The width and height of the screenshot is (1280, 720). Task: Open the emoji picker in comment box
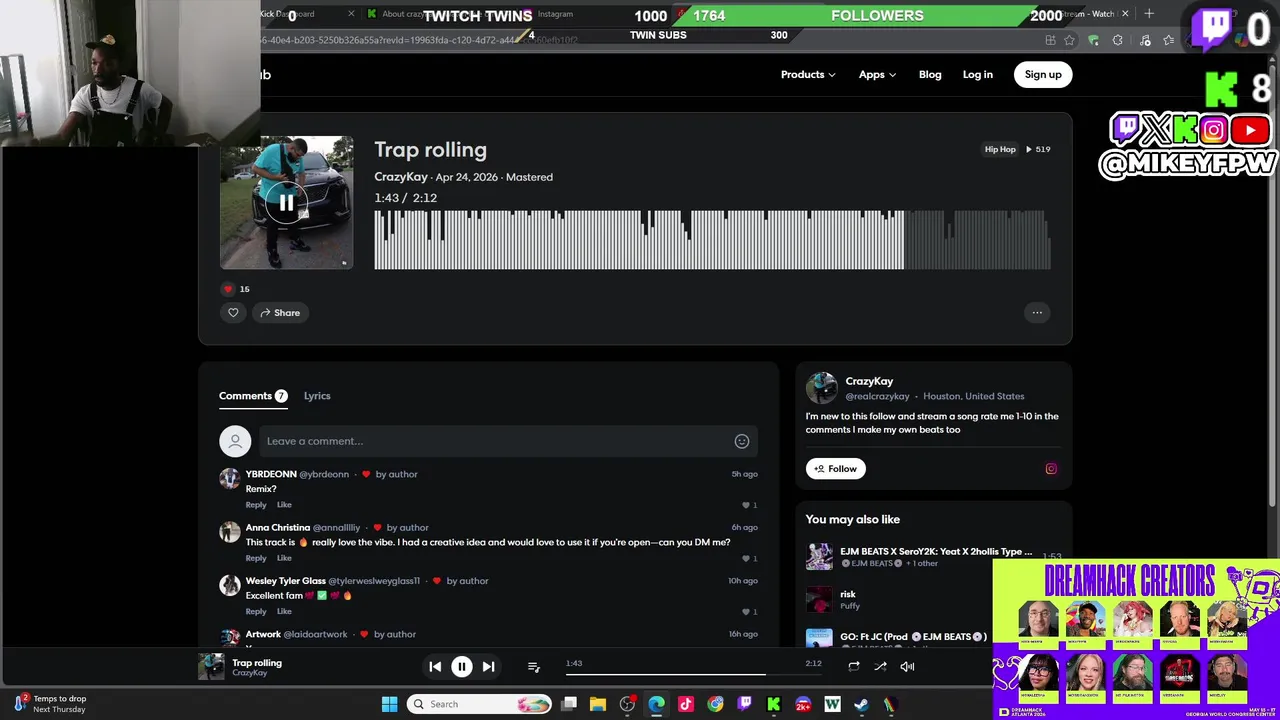pos(742,441)
